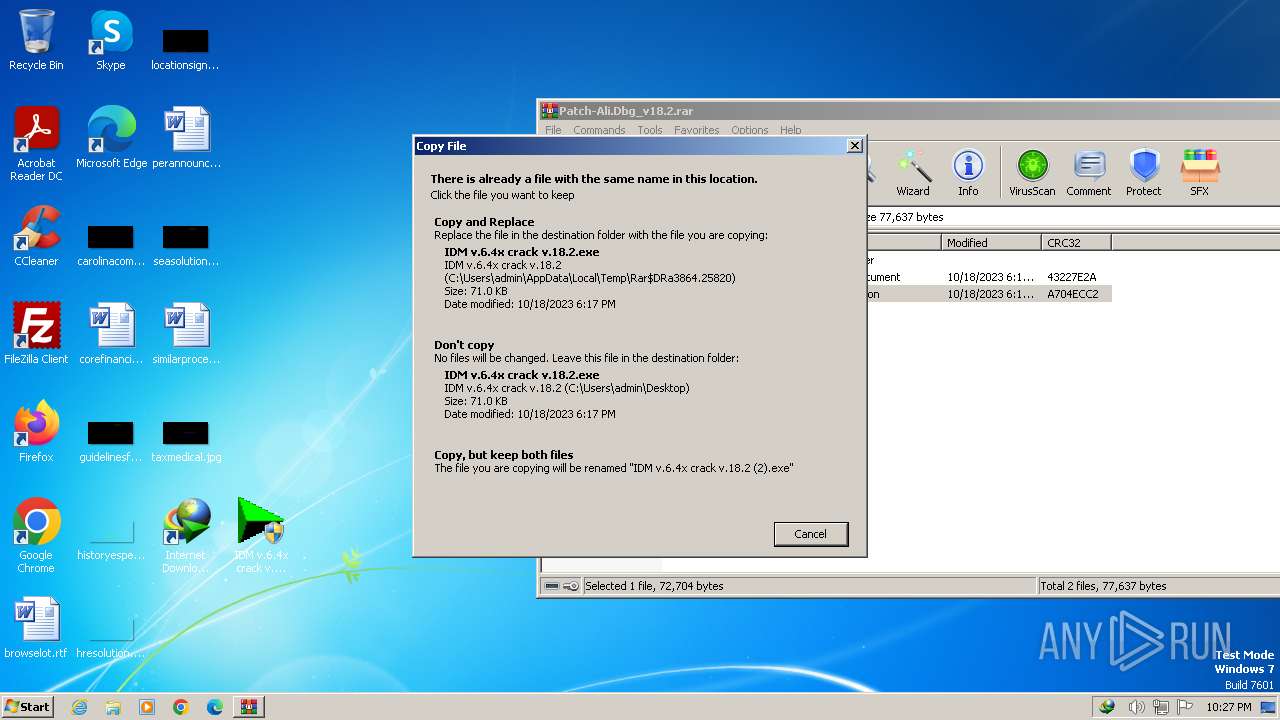Open the Options menu in WinRAR
1280x720 pixels.
pos(750,130)
